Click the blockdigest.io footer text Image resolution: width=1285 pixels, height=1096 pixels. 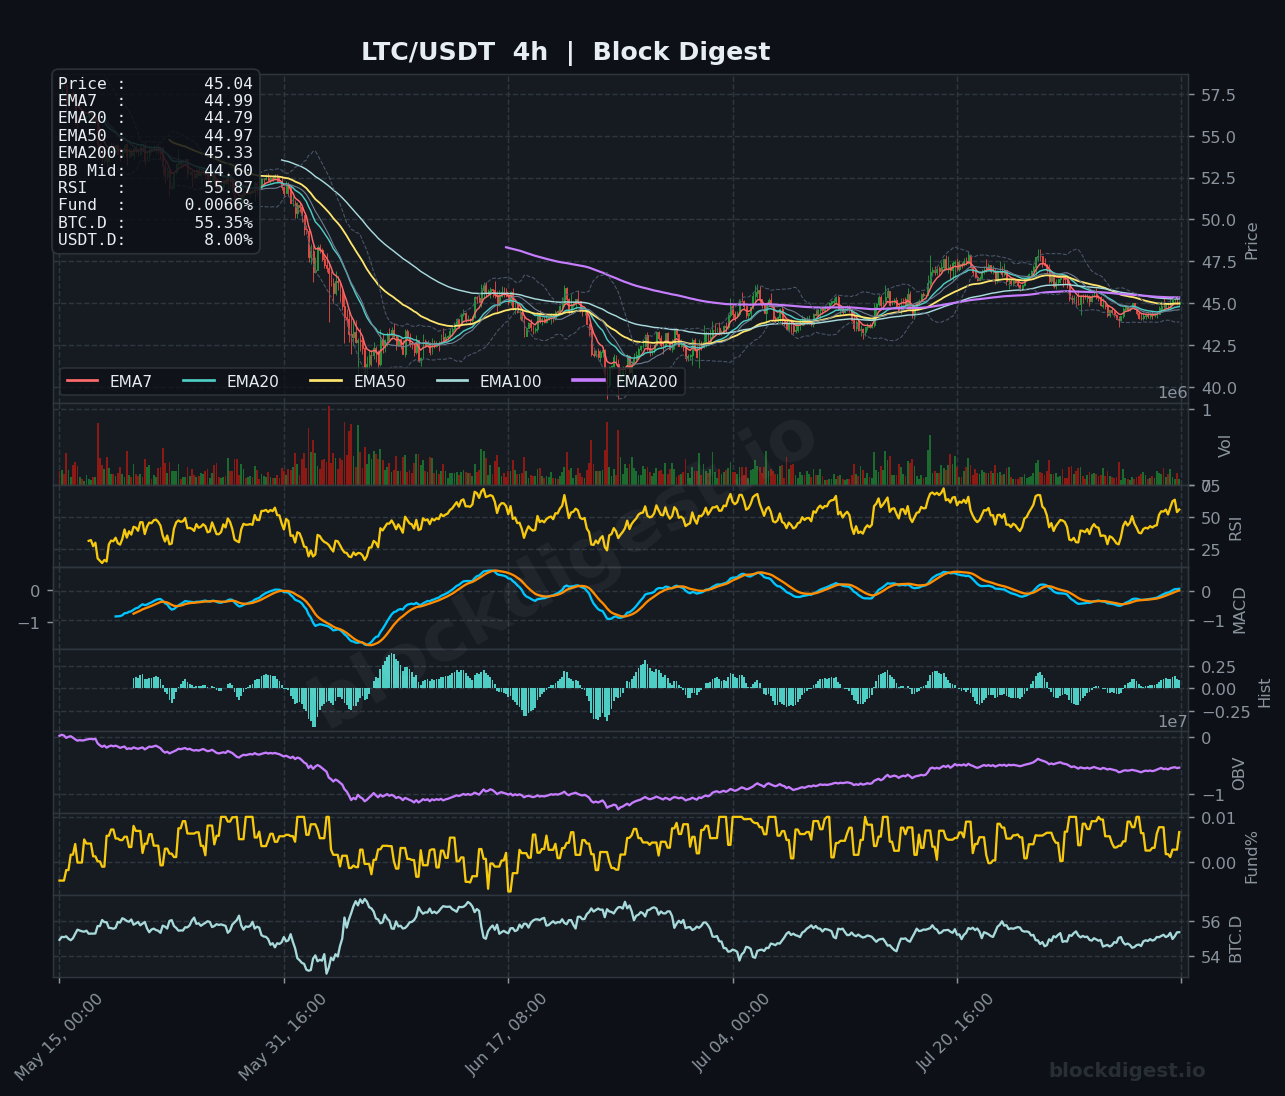(1127, 1071)
